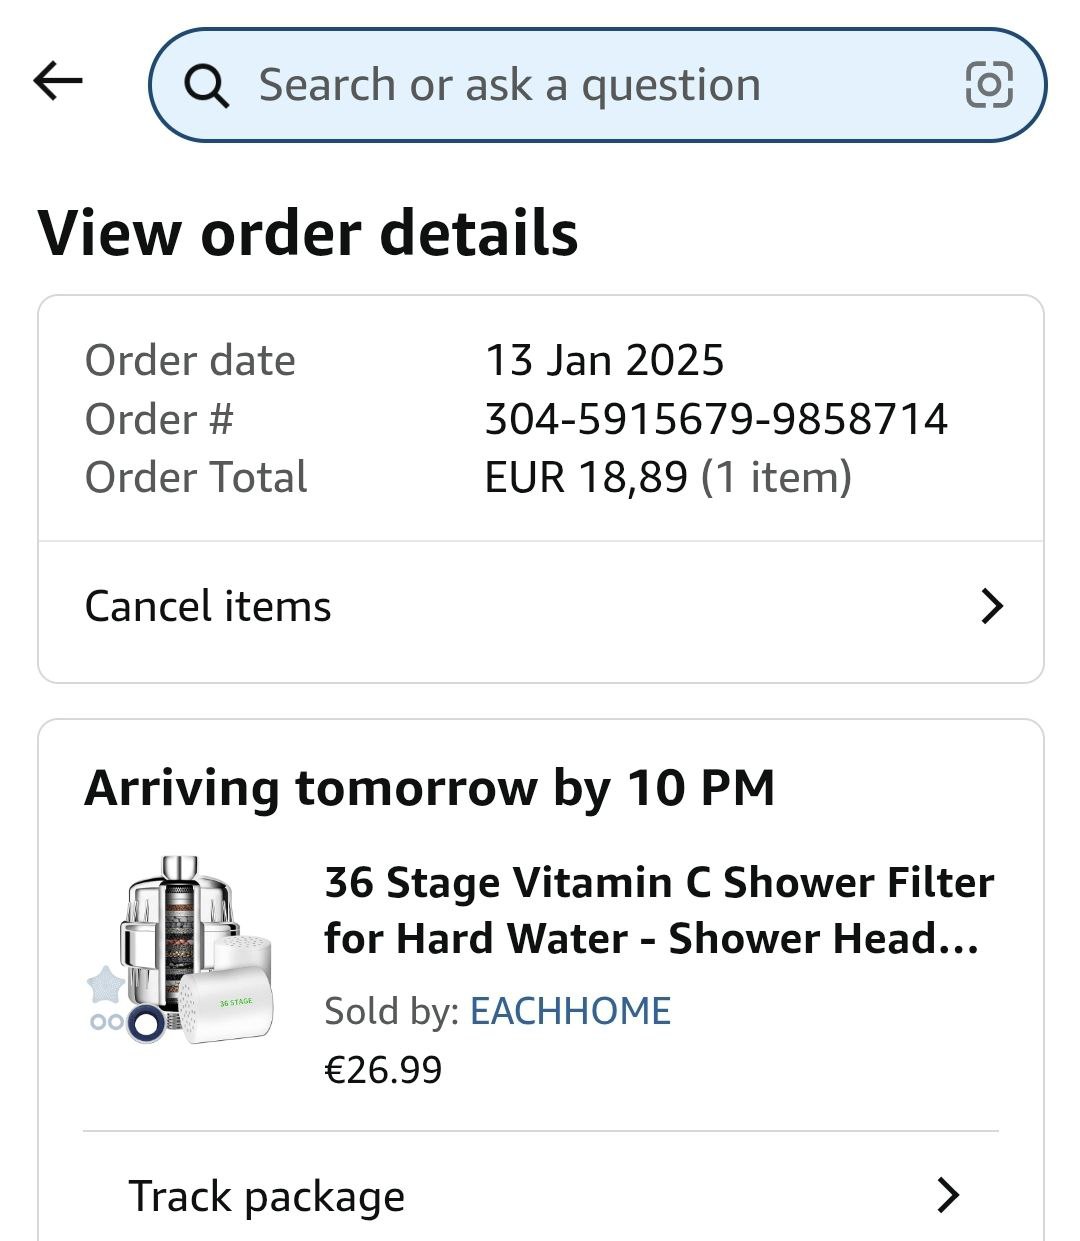The height and width of the screenshot is (1241, 1080).
Task: Click the "(1 item)" count text
Action: (x=776, y=477)
